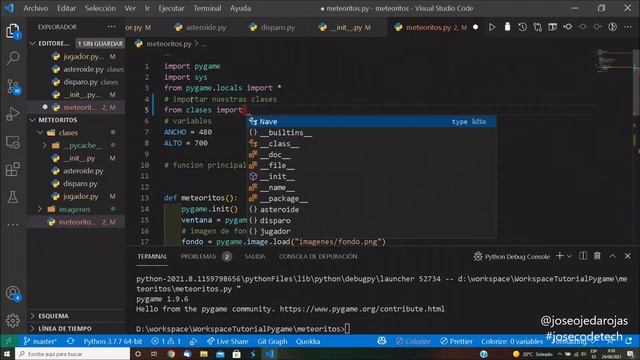Open the Archivo menu
The width and height of the screenshot is (640, 360).
coord(36,8)
